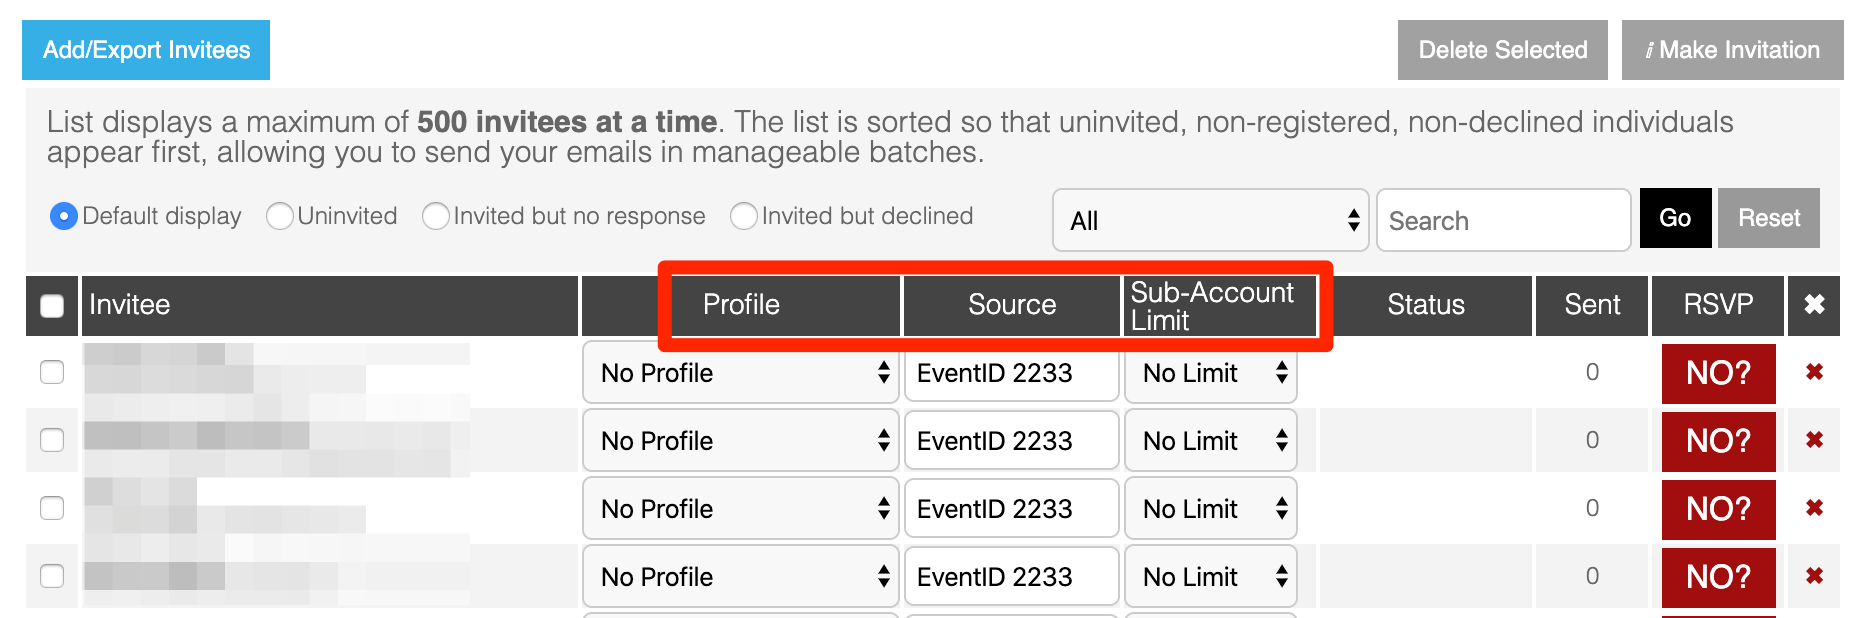This screenshot has width=1858, height=618.
Task: Click the Delete Selected button
Action: pos(1502,50)
